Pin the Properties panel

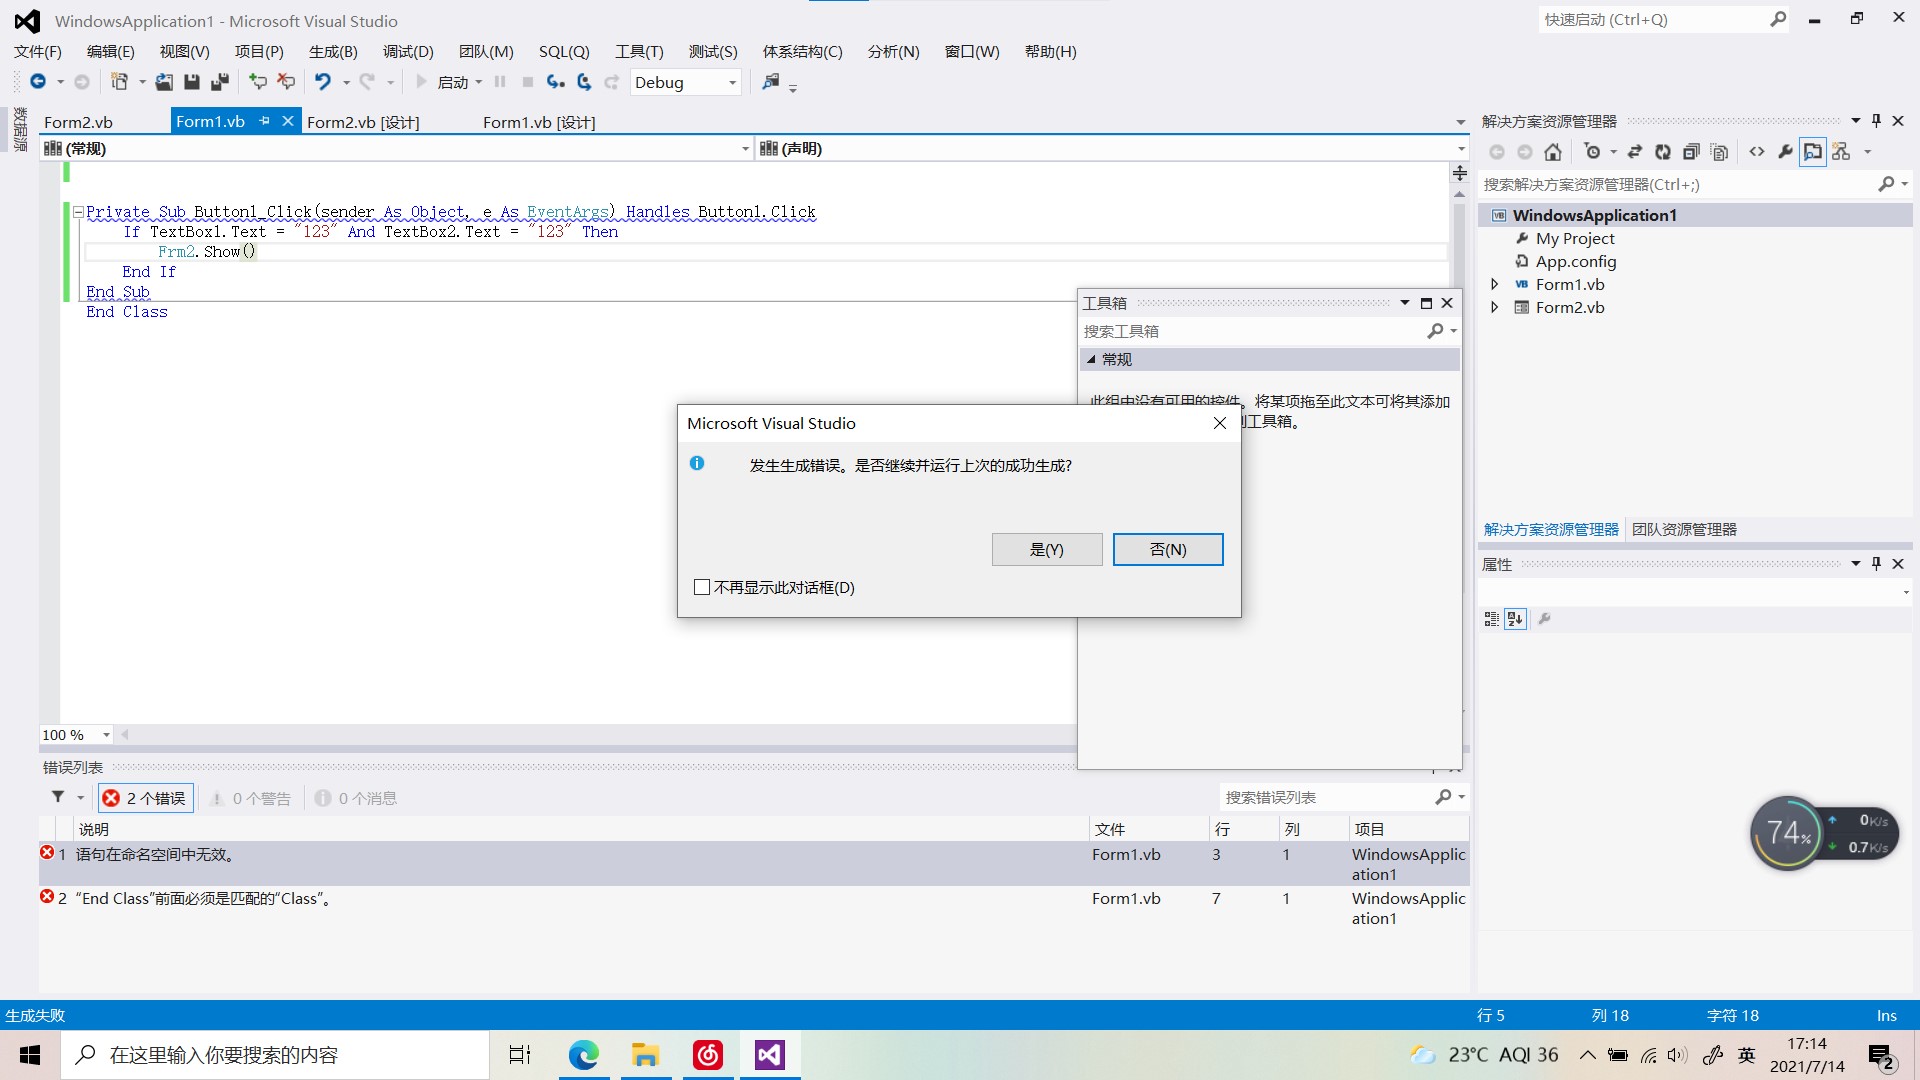[1877, 564]
